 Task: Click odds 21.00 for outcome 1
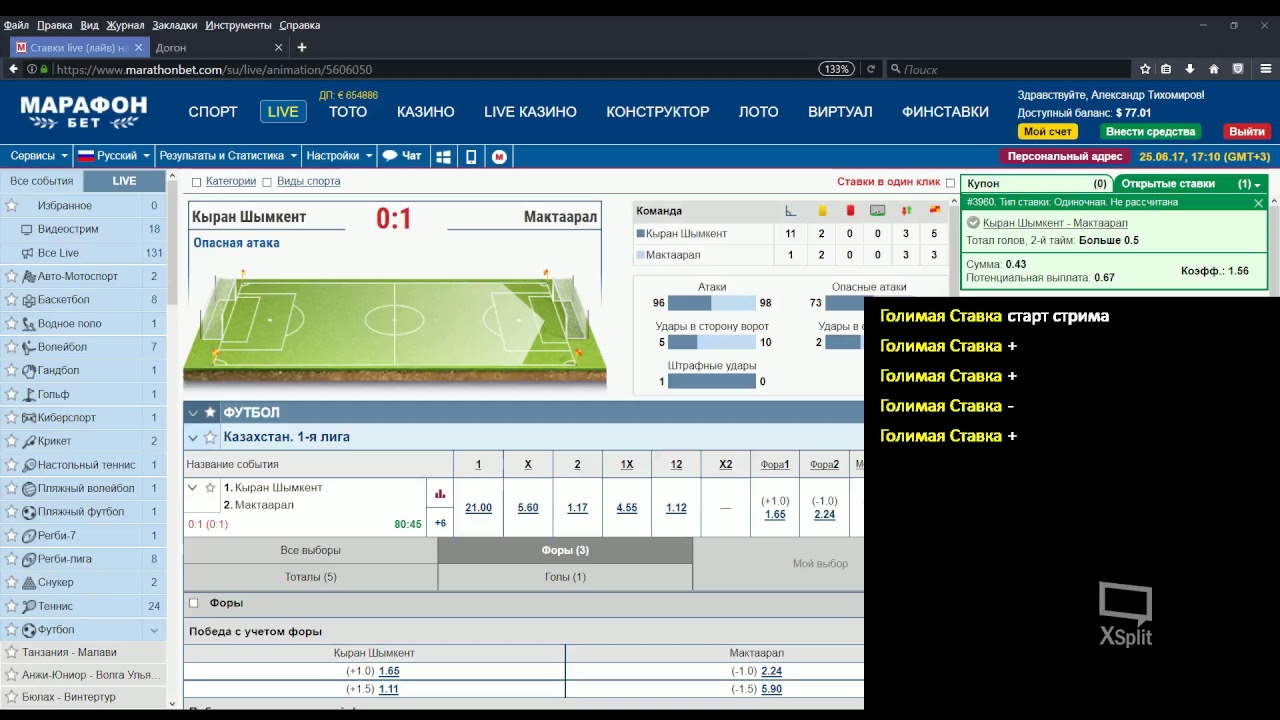coord(478,508)
